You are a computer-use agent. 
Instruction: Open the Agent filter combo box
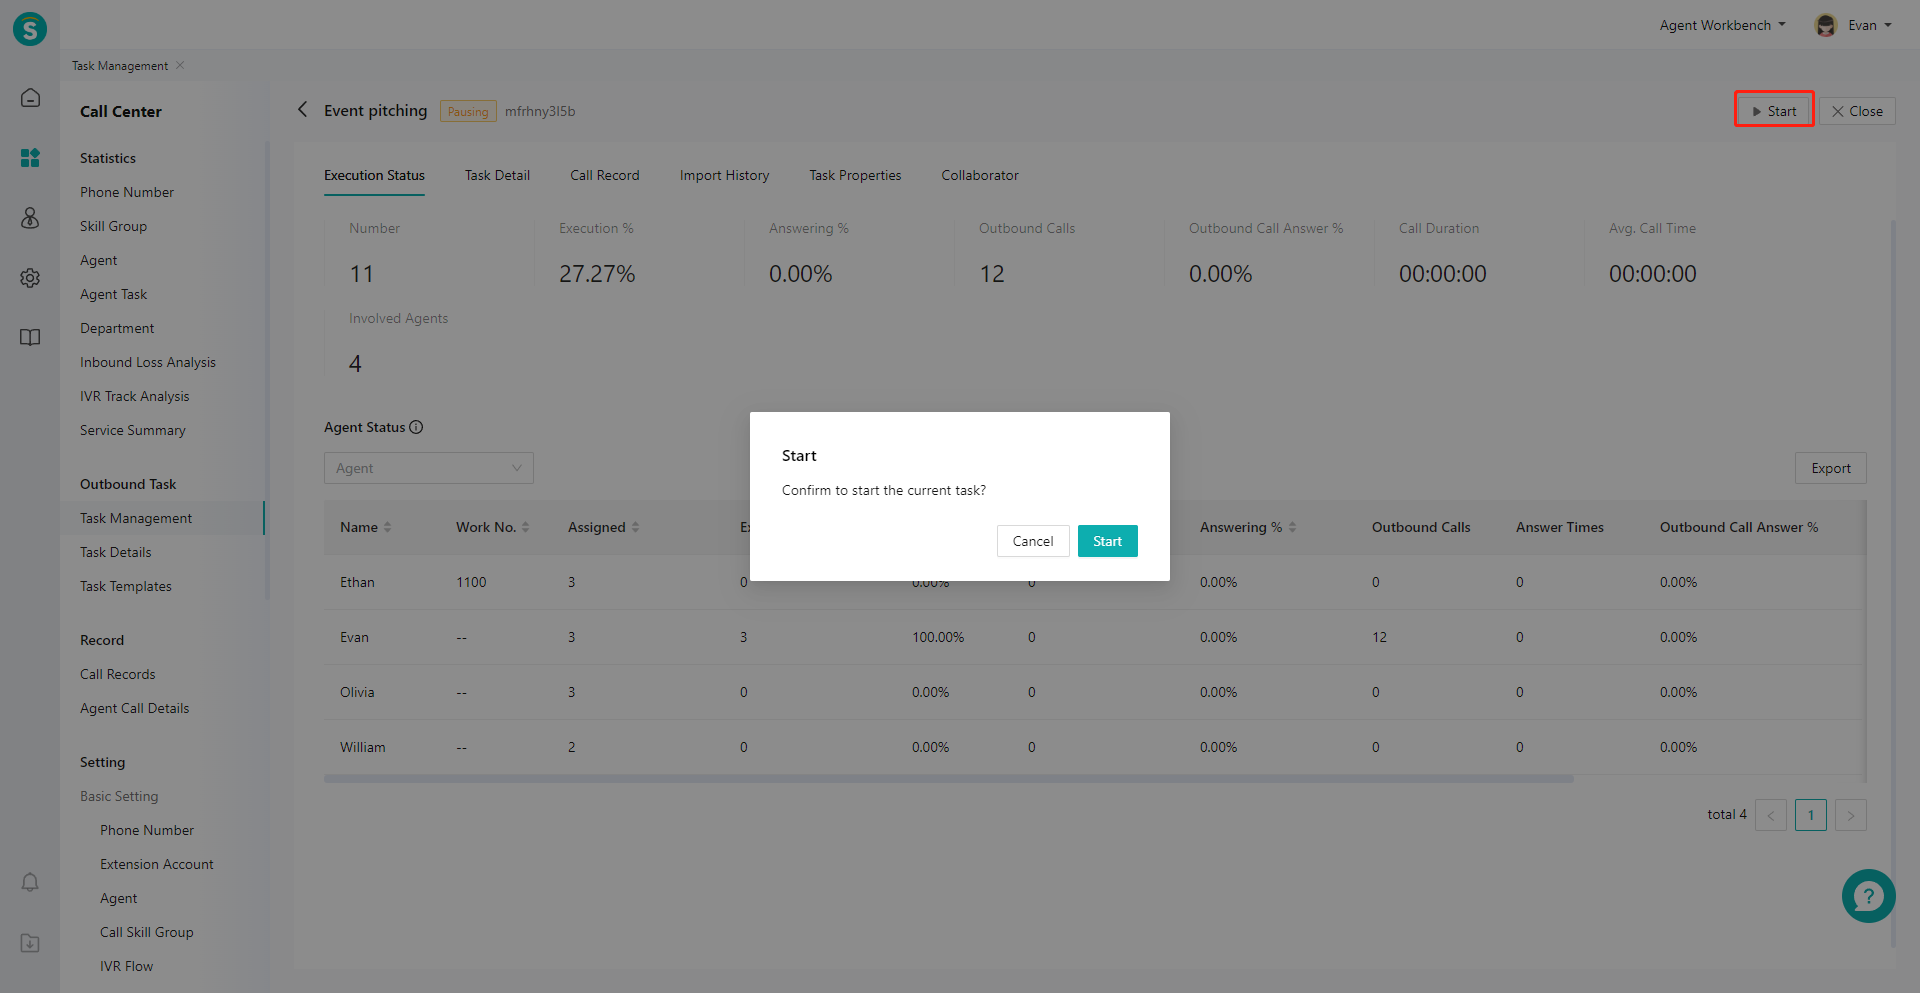click(429, 468)
